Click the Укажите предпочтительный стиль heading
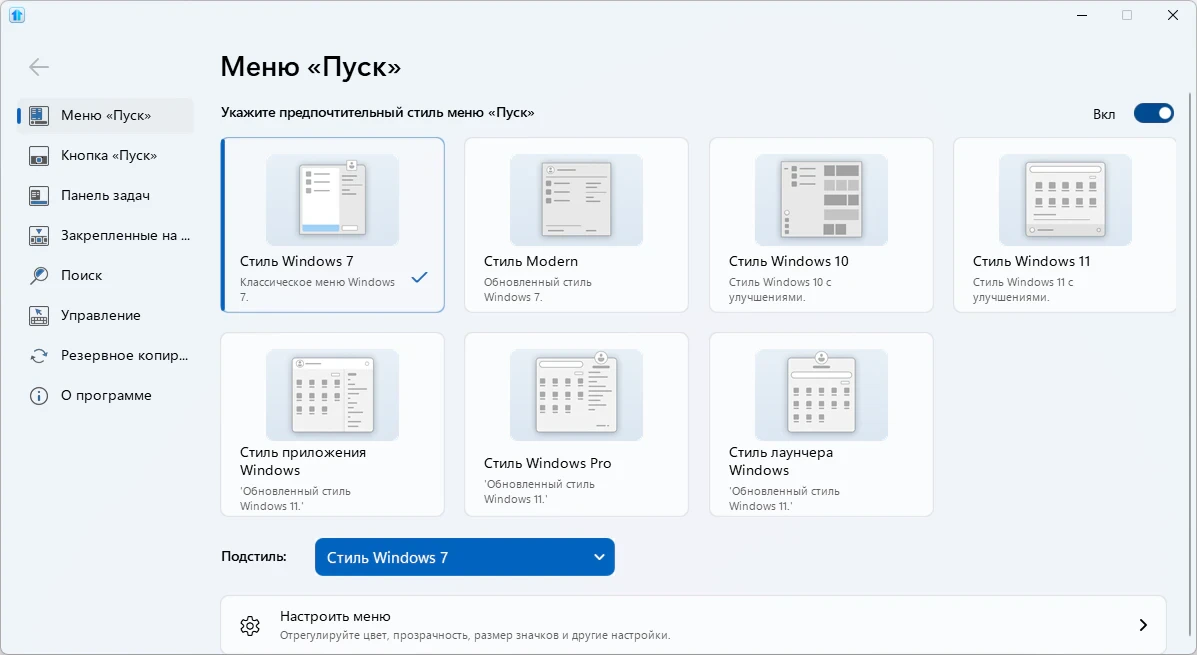 pos(378,112)
